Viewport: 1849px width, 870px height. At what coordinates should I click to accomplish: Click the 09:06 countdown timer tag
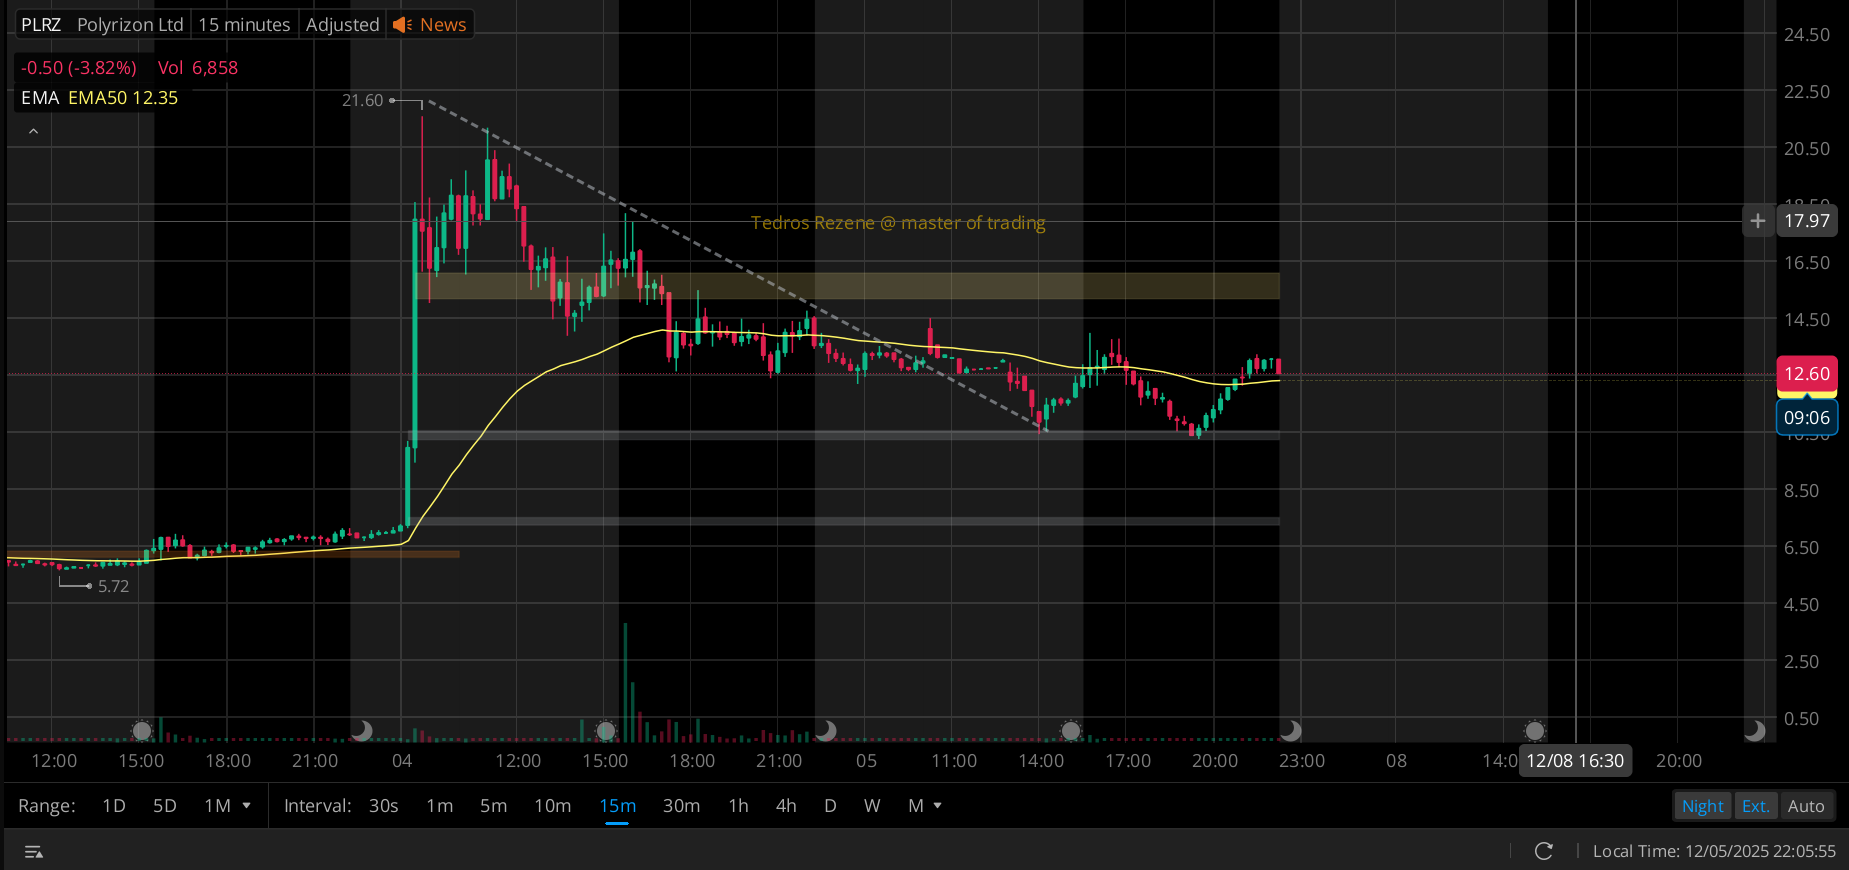click(1807, 417)
